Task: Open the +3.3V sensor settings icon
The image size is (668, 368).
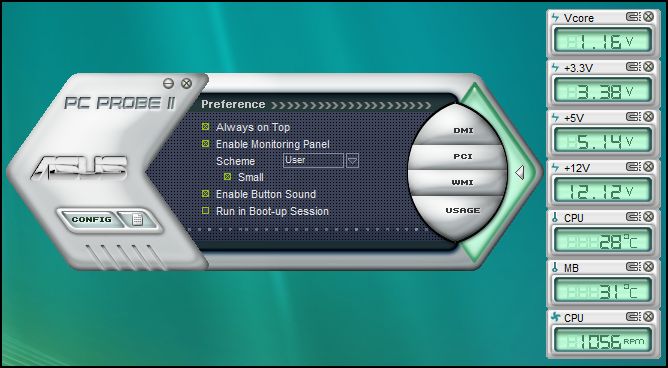Action: 633,66
